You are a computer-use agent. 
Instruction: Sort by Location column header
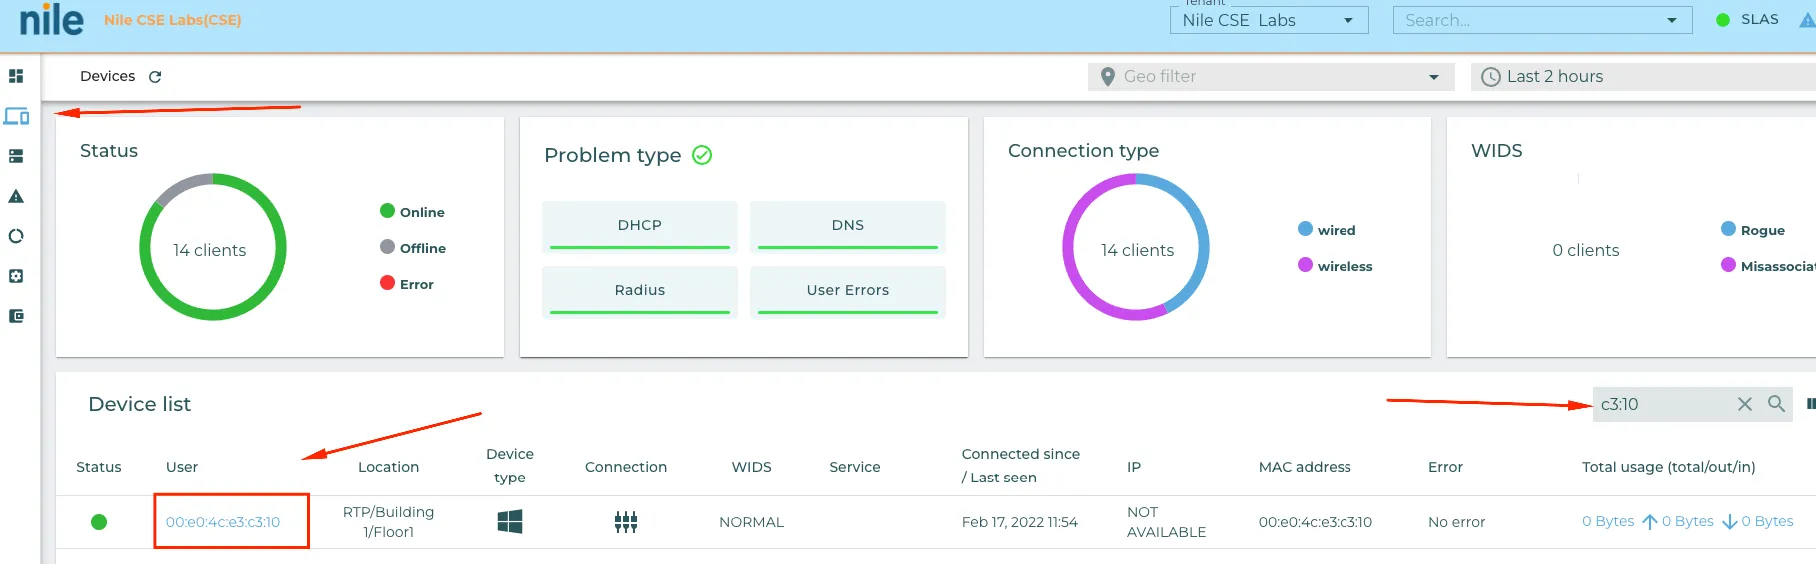[389, 467]
